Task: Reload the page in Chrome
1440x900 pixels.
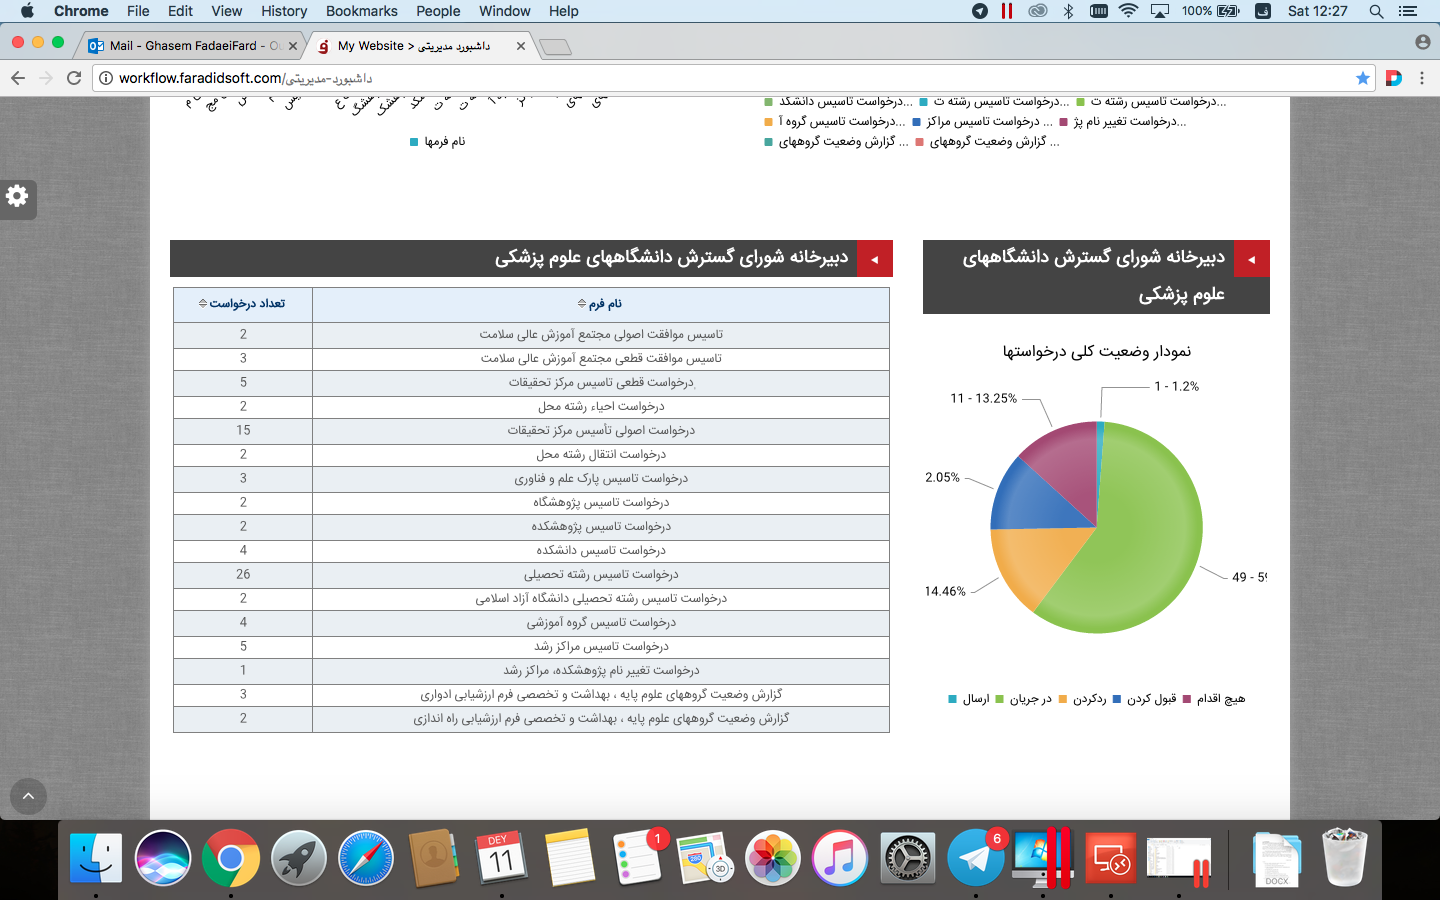Action: [x=74, y=78]
